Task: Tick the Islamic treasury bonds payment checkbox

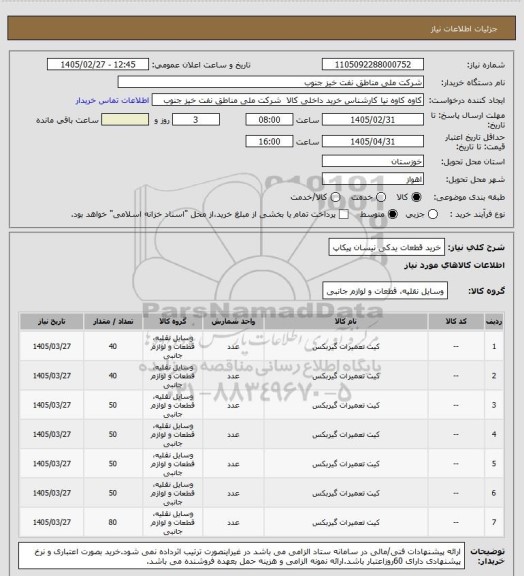Action: tap(344, 214)
